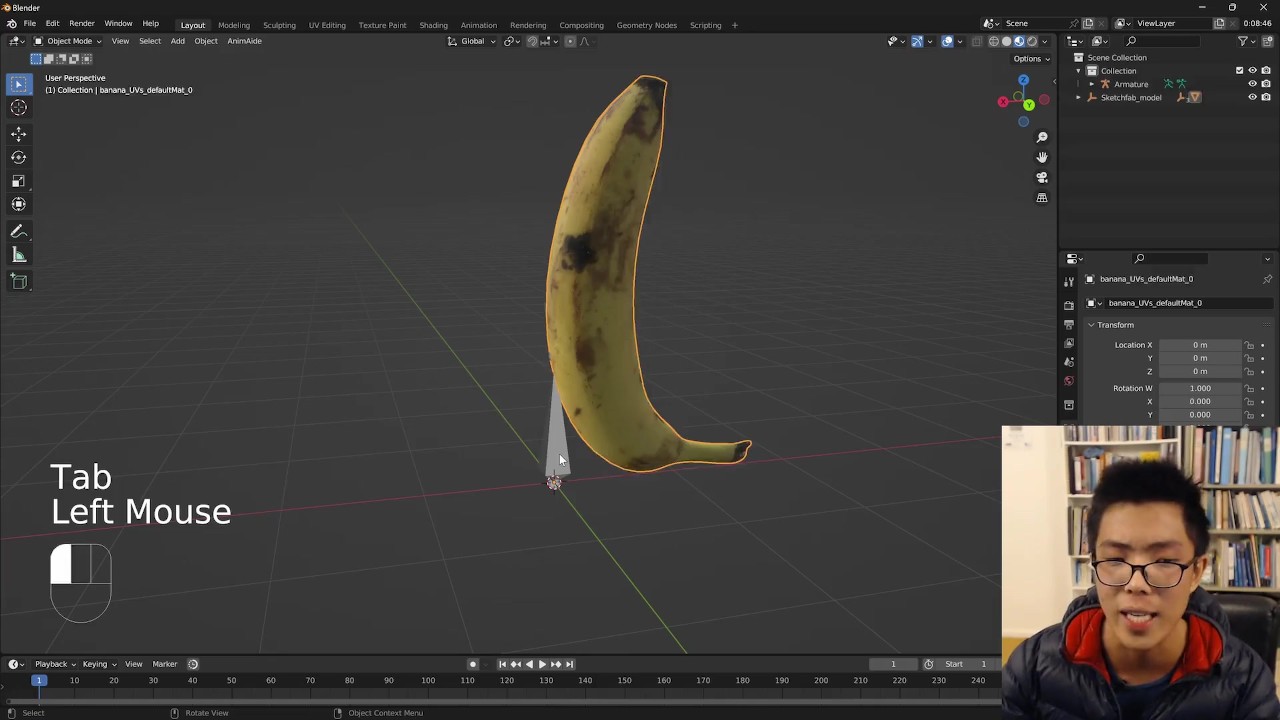
Task: Select the Add Cube tool
Action: 18,281
